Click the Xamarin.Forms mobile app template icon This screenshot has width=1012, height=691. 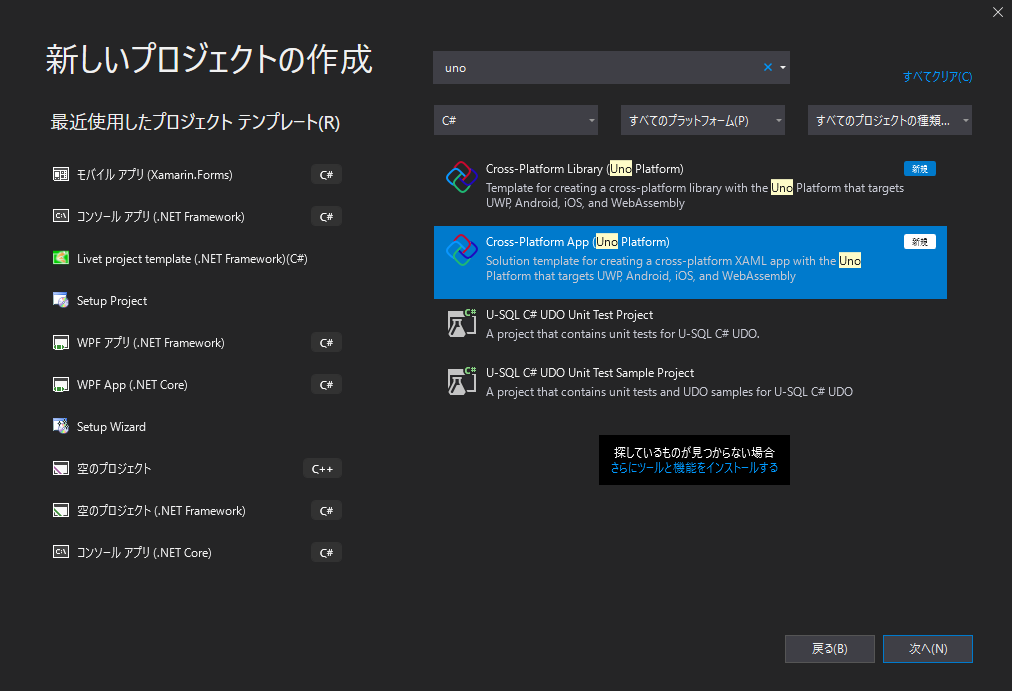61,174
